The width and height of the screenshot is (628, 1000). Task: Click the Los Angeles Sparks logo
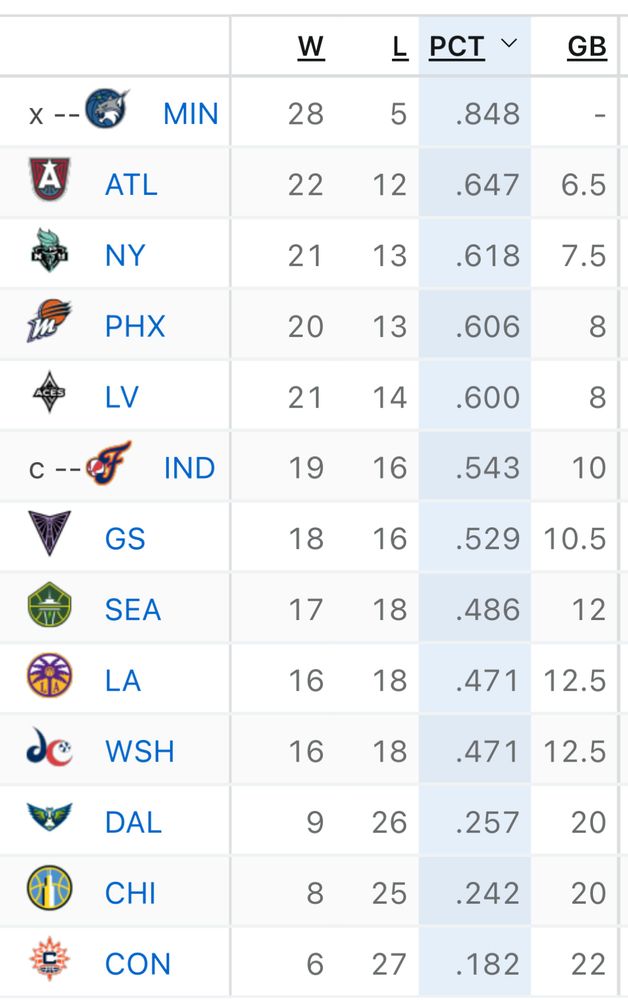tap(50, 675)
